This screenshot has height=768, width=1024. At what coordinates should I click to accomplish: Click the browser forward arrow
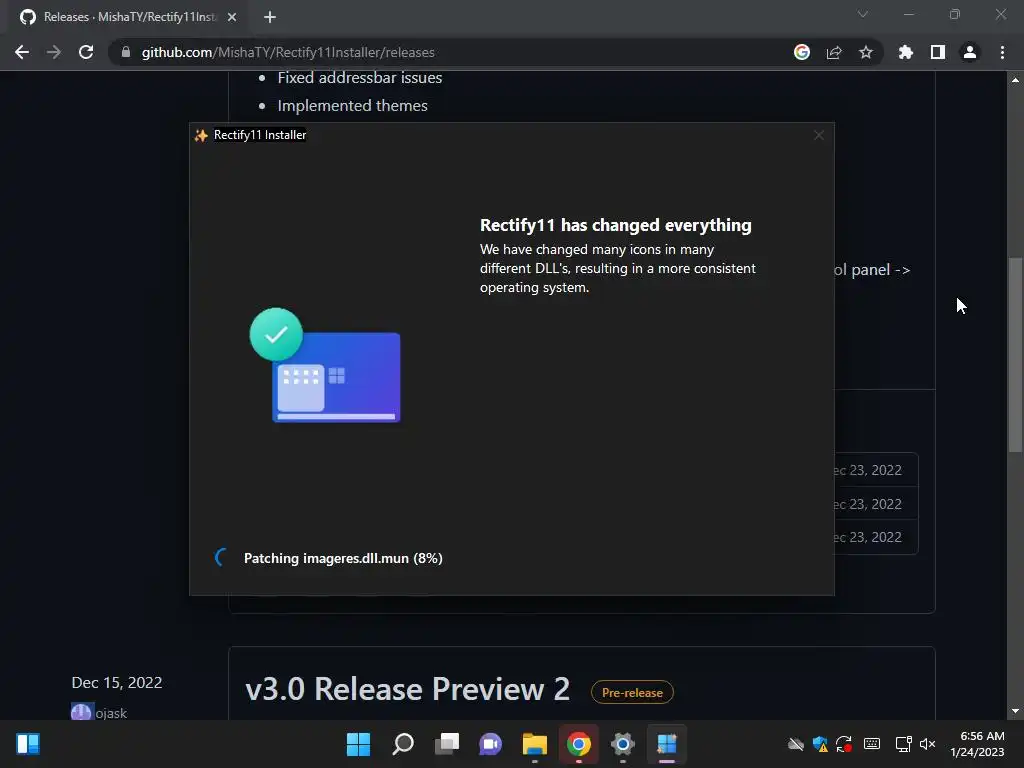tap(54, 52)
